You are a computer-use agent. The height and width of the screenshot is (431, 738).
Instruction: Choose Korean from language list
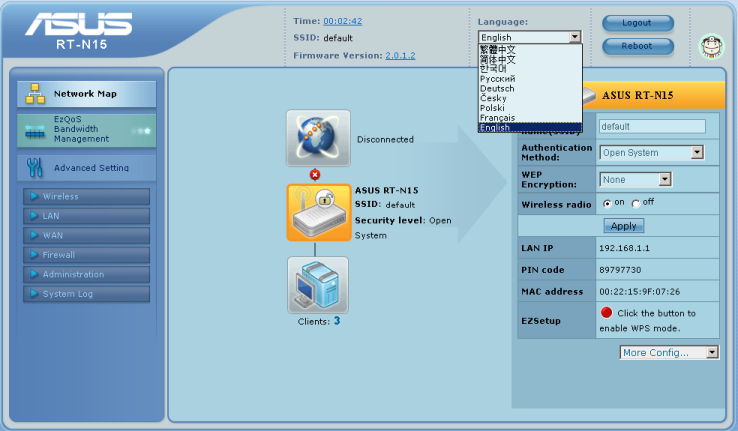[530, 69]
